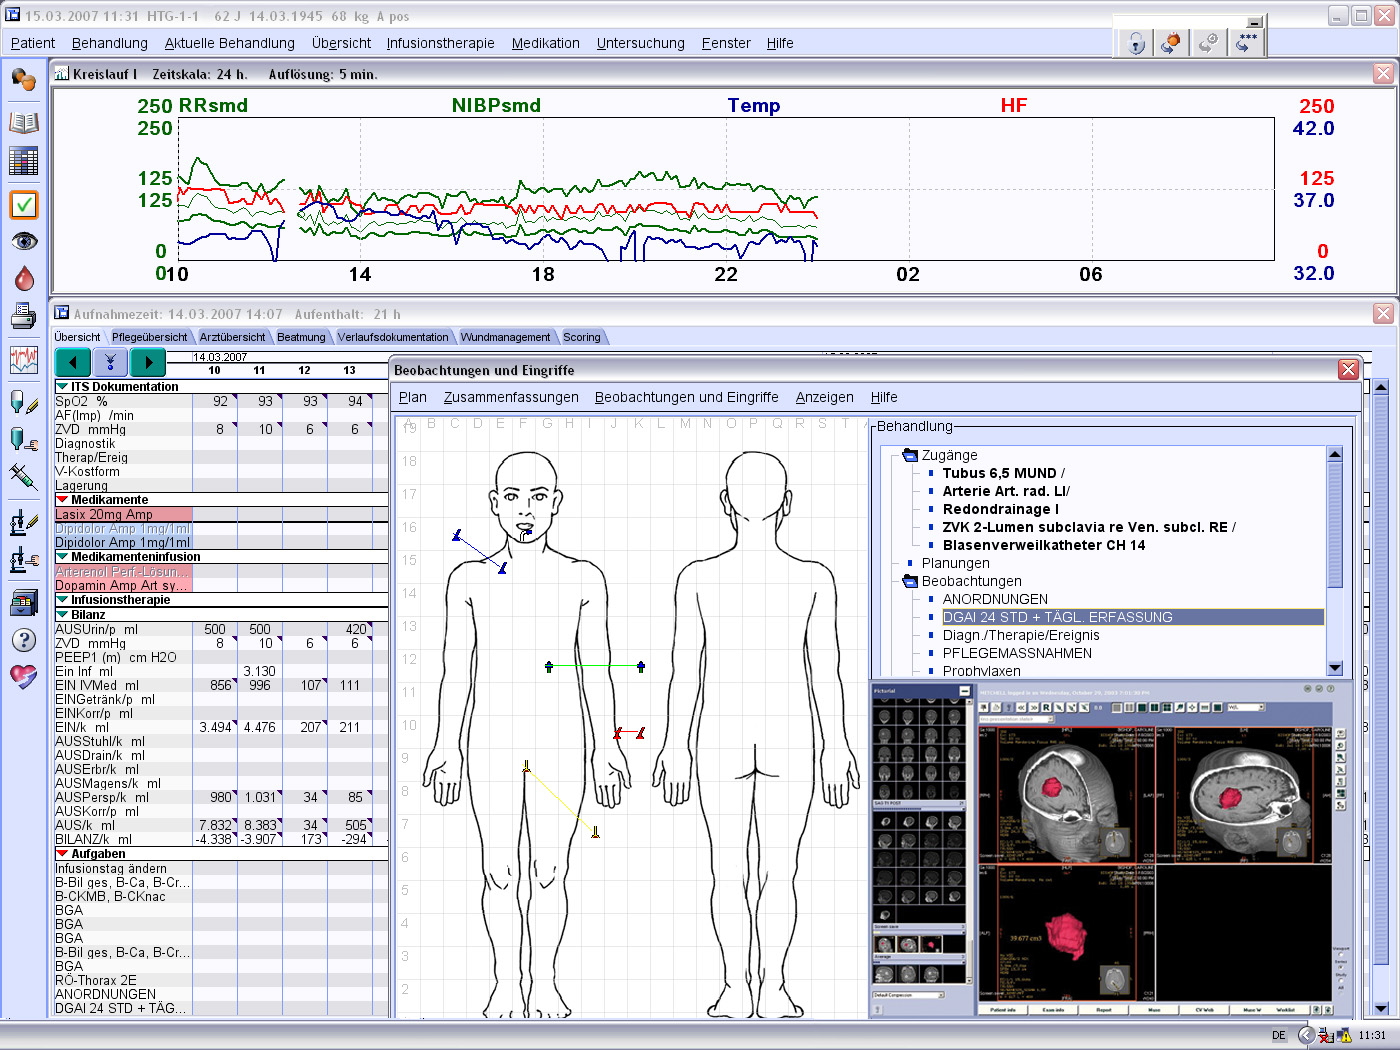The image size is (1400, 1050).
Task: Activate the green checkmark validation icon
Action: coord(23,205)
